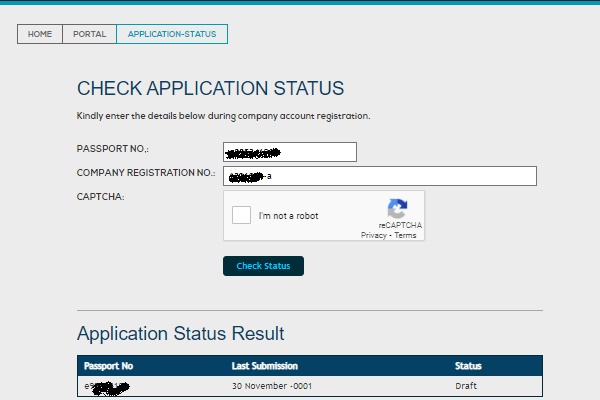This screenshot has height=400, width=600.
Task: Click into the Company Registration No. field
Action: pyautogui.click(x=380, y=176)
